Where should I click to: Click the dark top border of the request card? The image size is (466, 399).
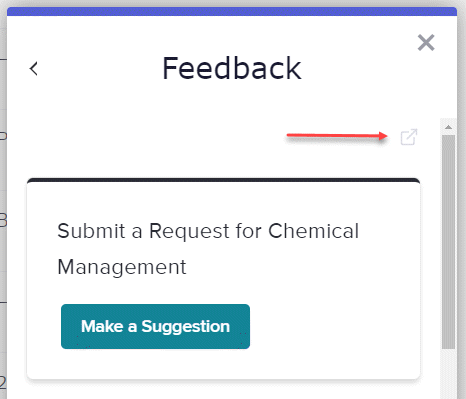point(223,180)
